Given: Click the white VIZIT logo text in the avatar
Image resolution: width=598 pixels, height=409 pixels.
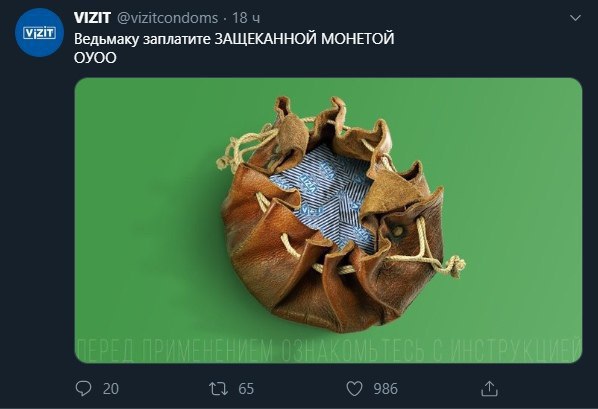Looking at the screenshot, I should [40, 33].
